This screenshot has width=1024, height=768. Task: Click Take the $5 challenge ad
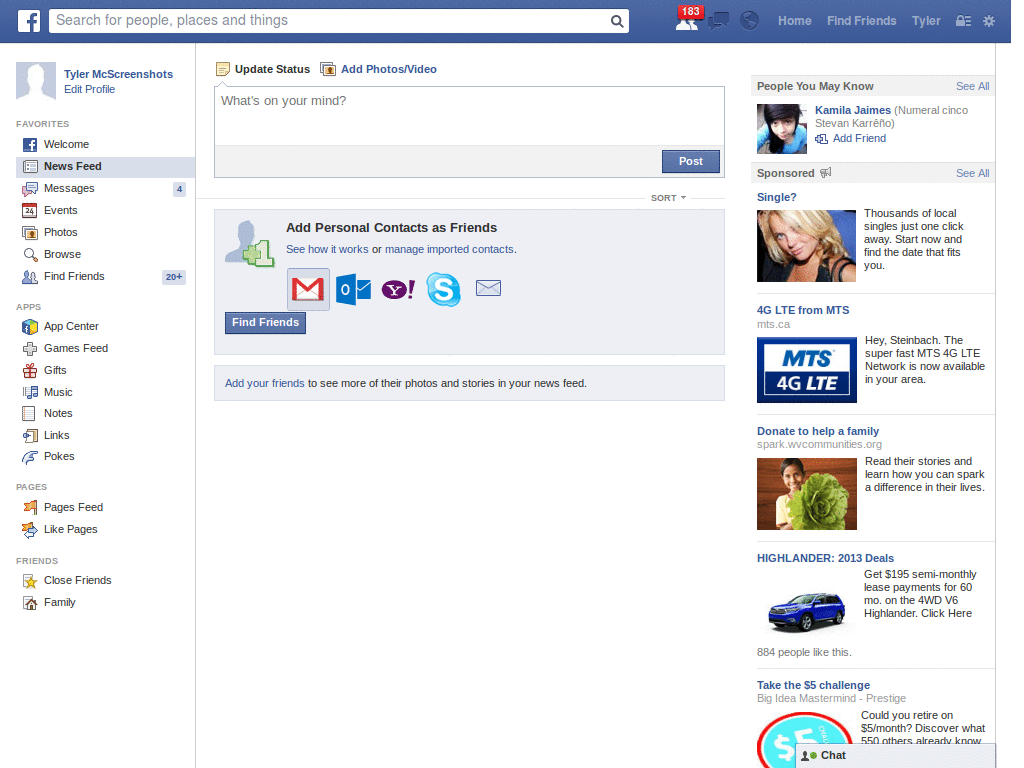pyautogui.click(x=813, y=685)
